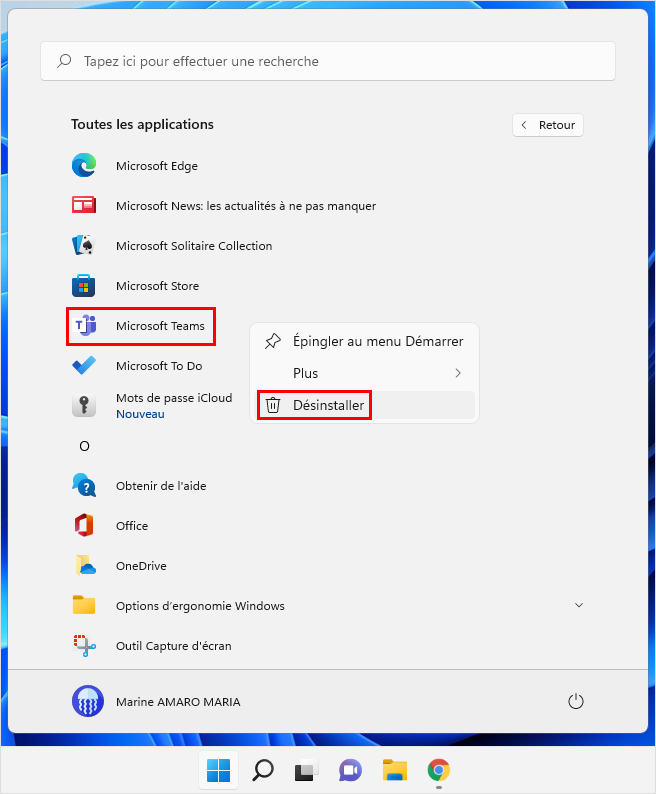The width and height of the screenshot is (656, 794).
Task: Open Task View in the taskbar
Action: point(306,770)
